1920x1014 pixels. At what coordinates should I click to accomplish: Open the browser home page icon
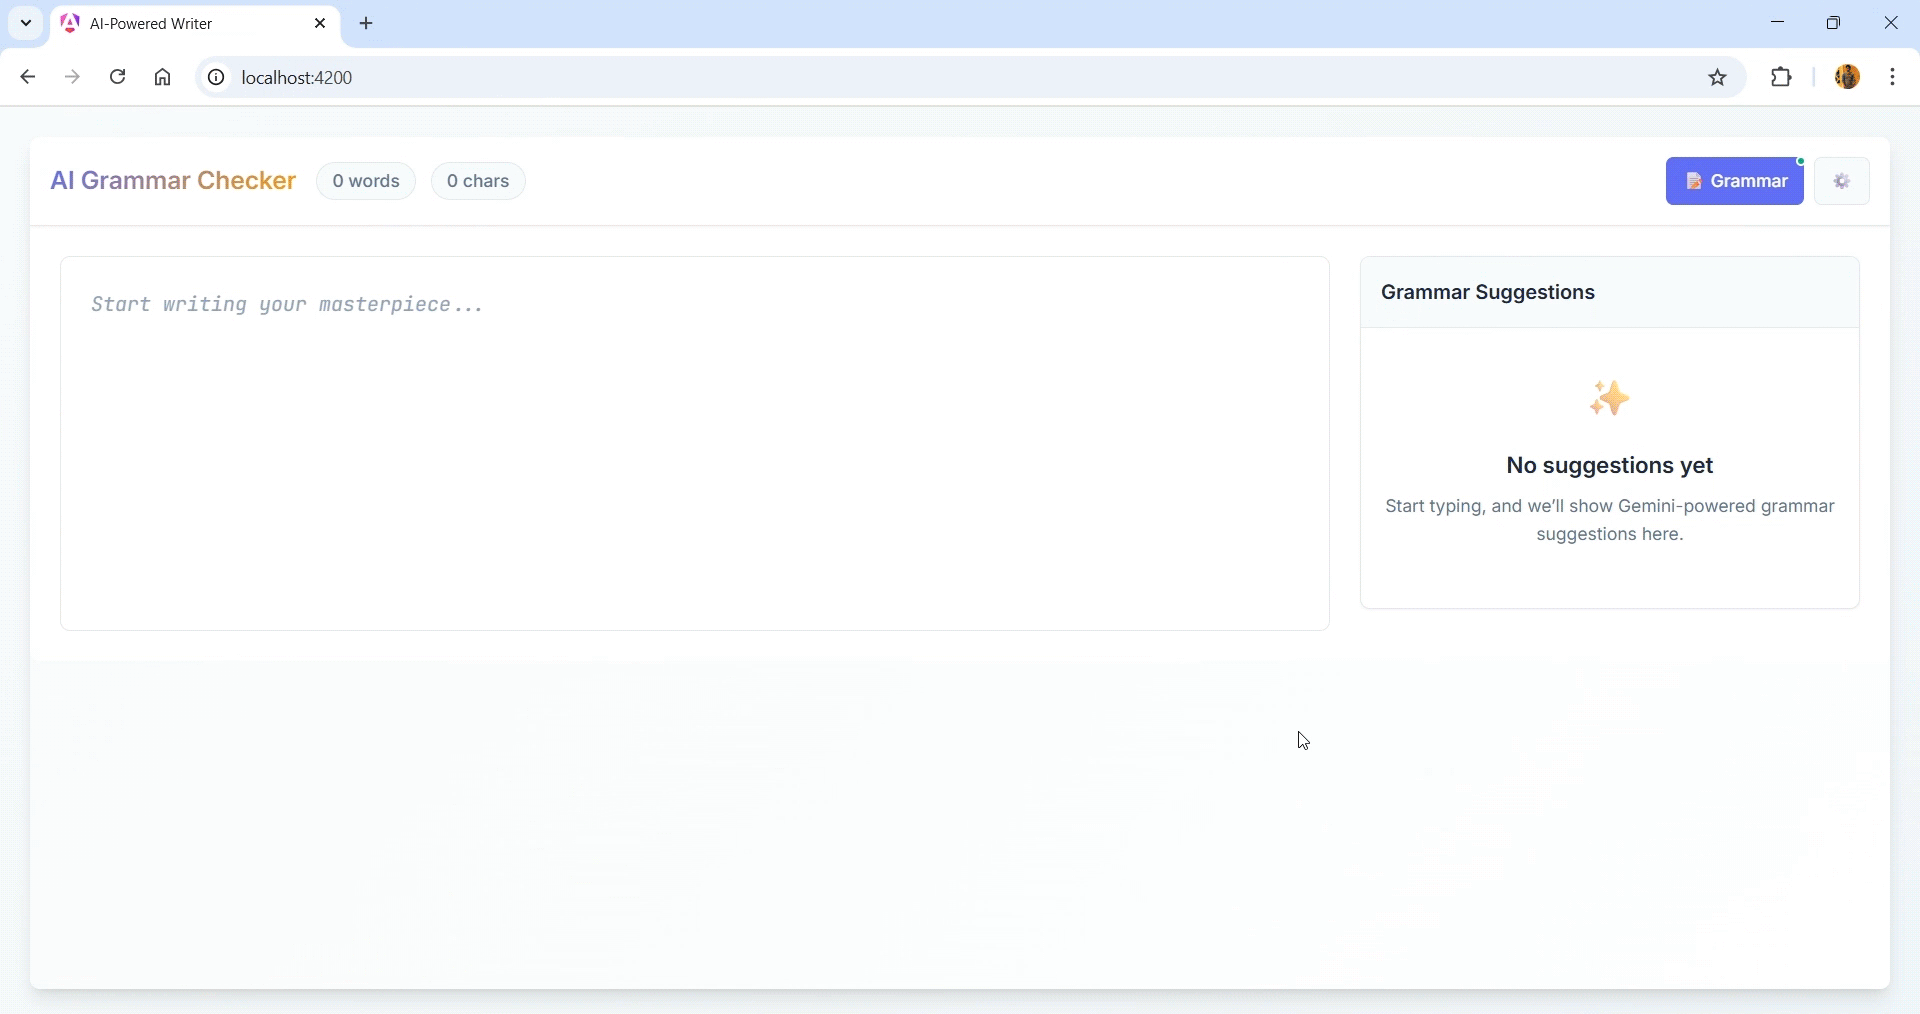[x=162, y=77]
